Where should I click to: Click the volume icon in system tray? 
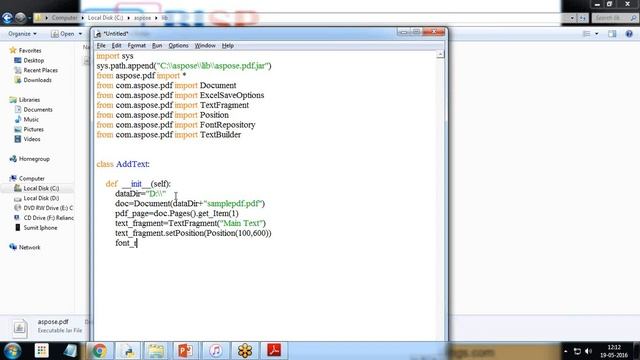(x=588, y=351)
